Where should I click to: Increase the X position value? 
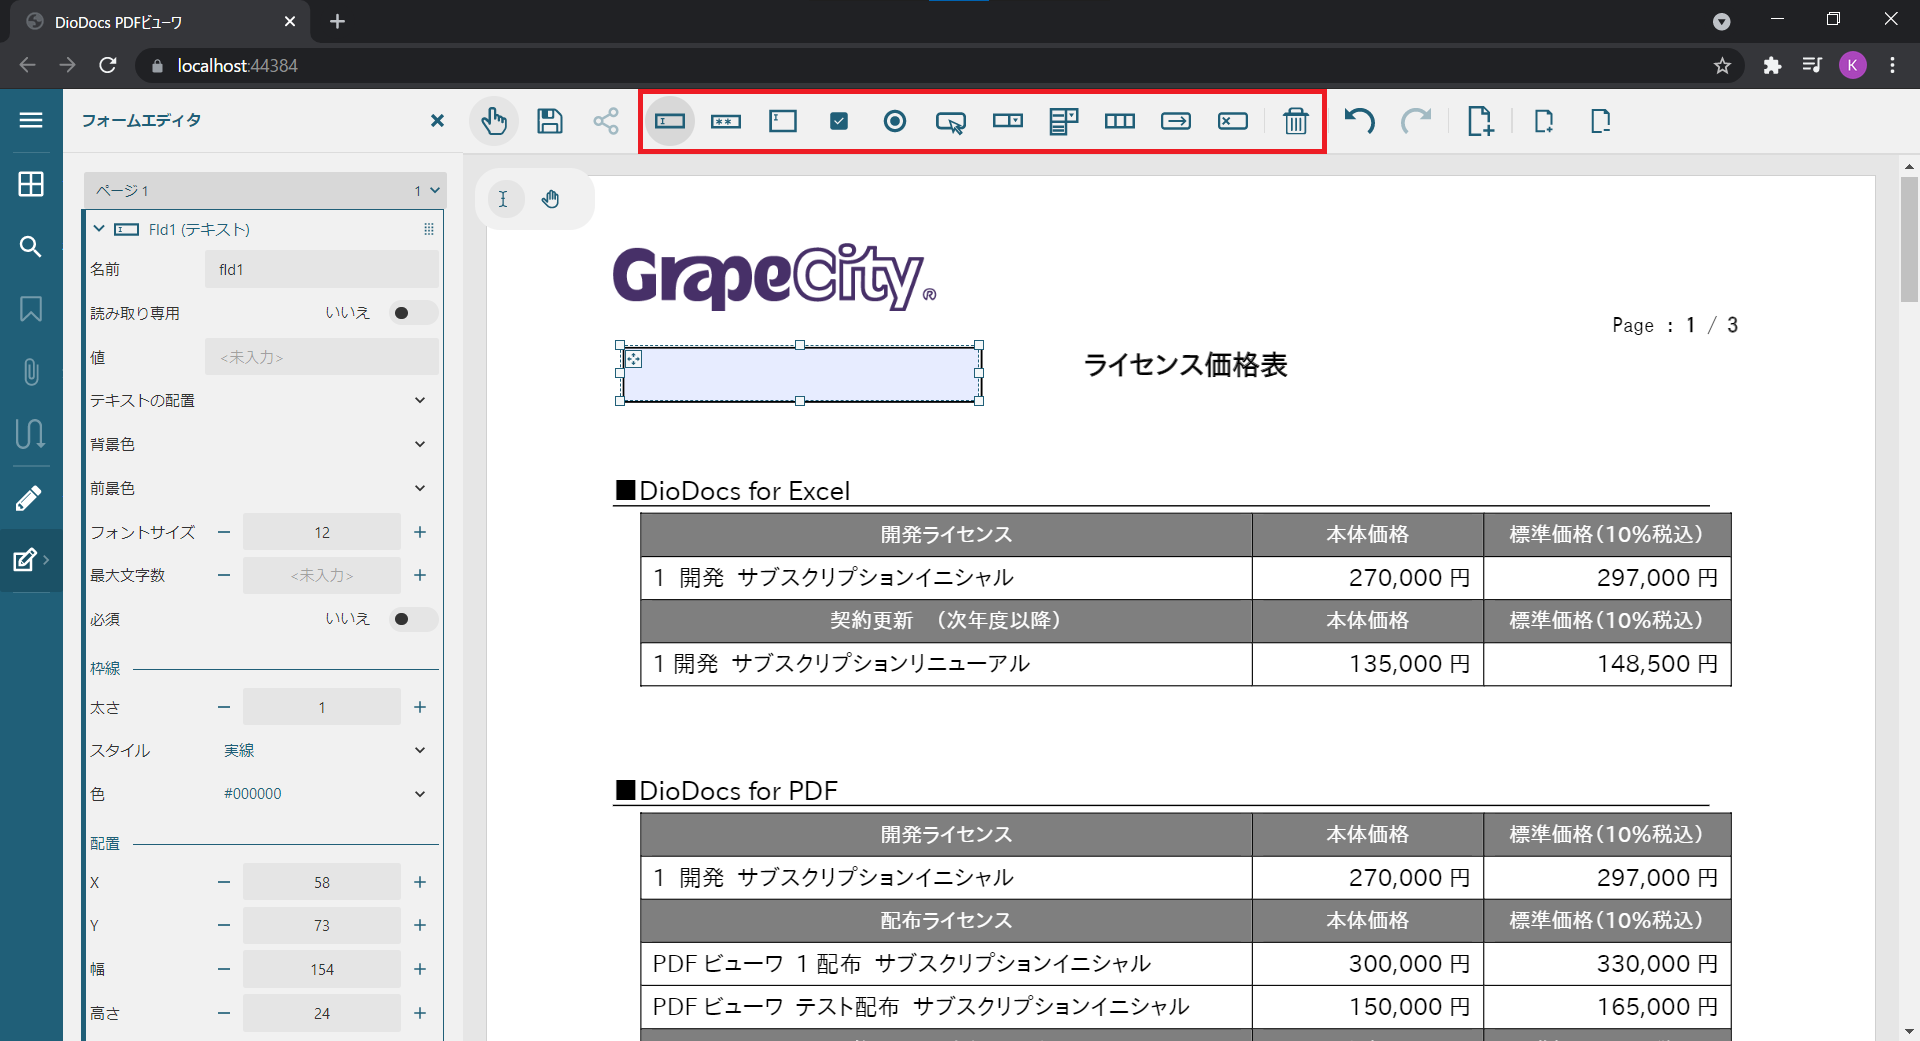tap(420, 882)
